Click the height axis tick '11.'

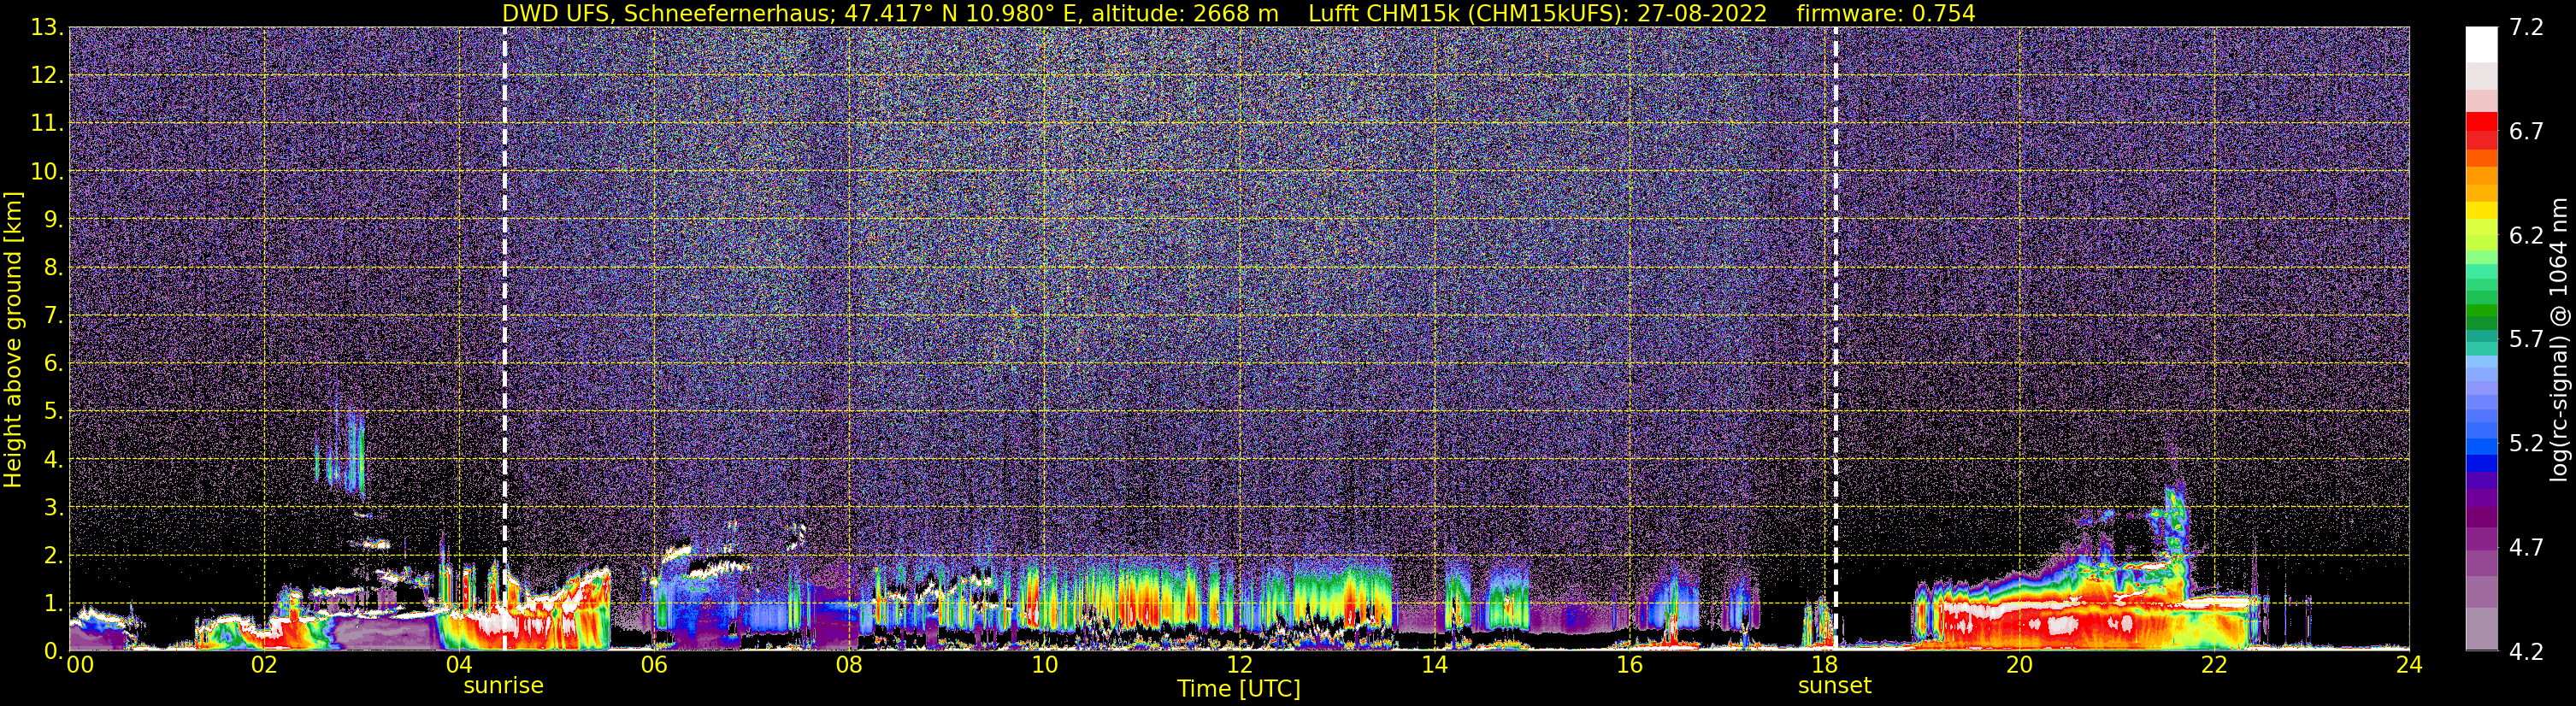tap(47, 124)
